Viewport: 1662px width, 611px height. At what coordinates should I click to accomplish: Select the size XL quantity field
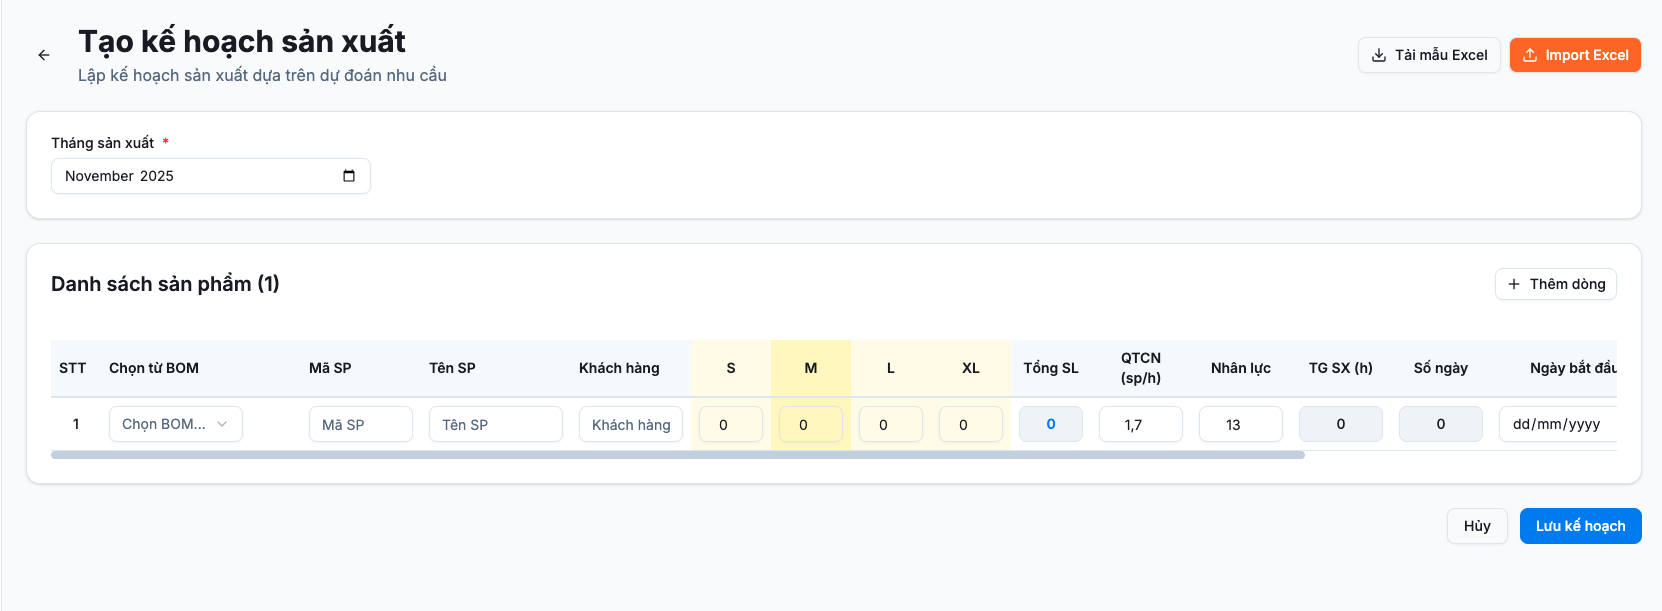(971, 424)
